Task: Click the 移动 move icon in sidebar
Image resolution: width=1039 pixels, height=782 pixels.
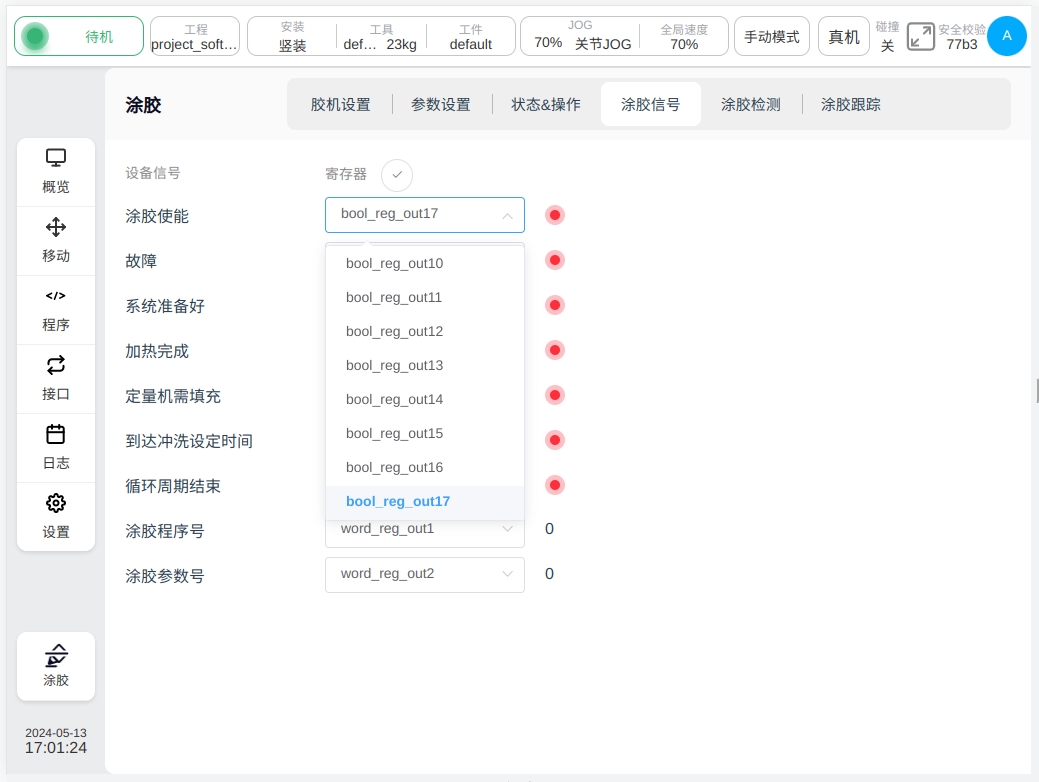Action: (56, 228)
